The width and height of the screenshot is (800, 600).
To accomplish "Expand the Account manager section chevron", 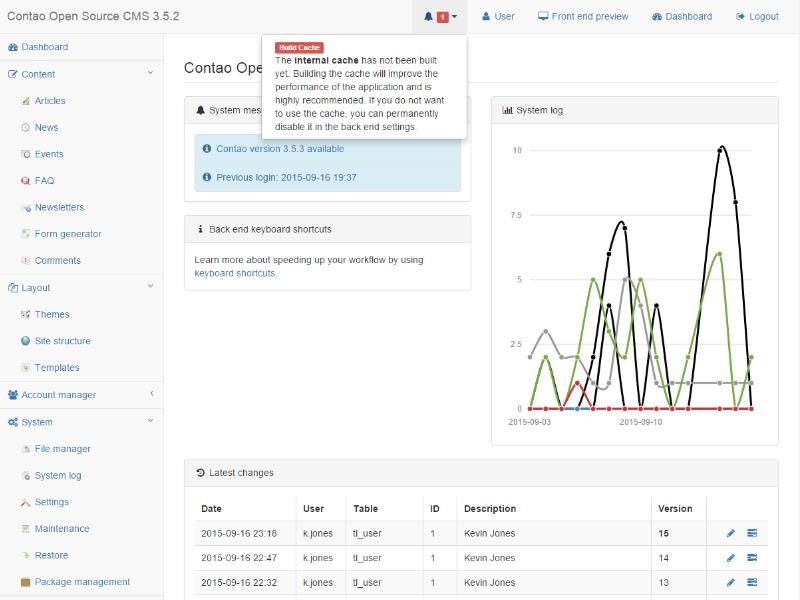I will [152, 393].
